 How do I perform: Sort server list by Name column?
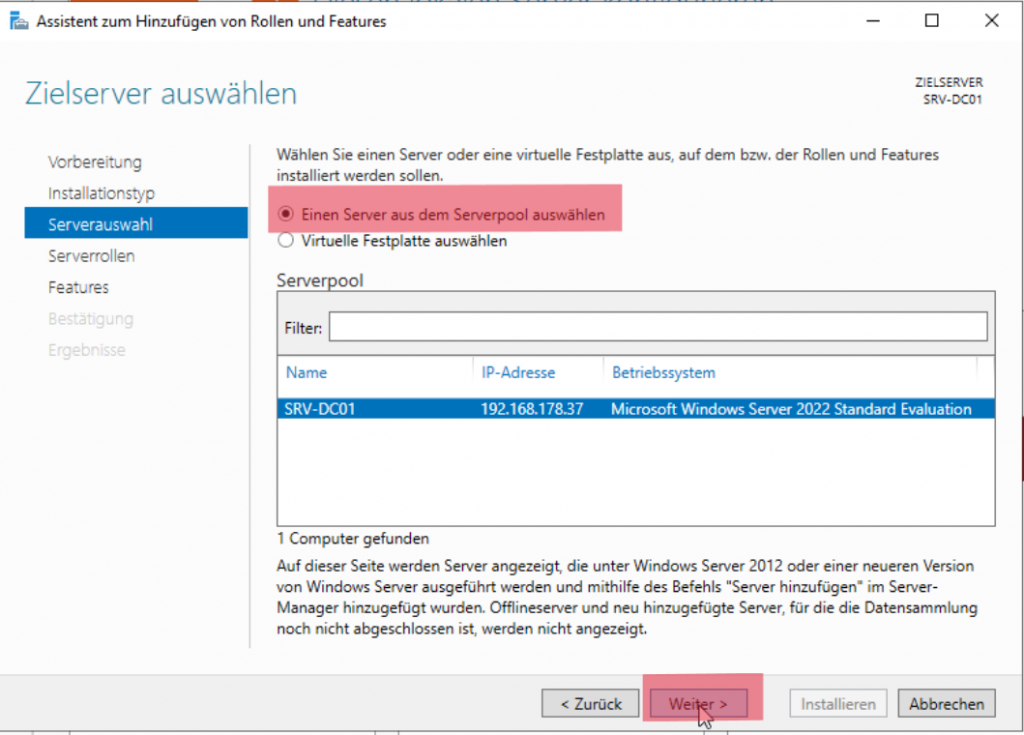pos(307,373)
